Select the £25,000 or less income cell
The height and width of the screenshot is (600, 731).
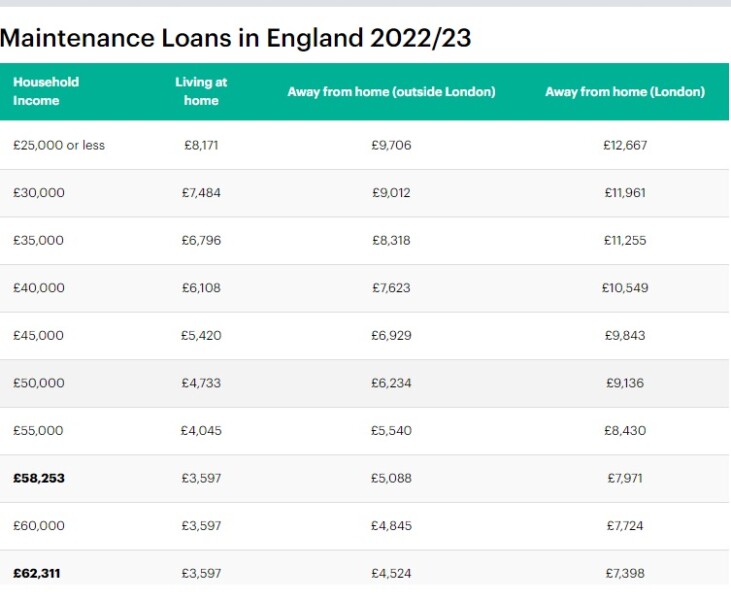click(x=59, y=145)
